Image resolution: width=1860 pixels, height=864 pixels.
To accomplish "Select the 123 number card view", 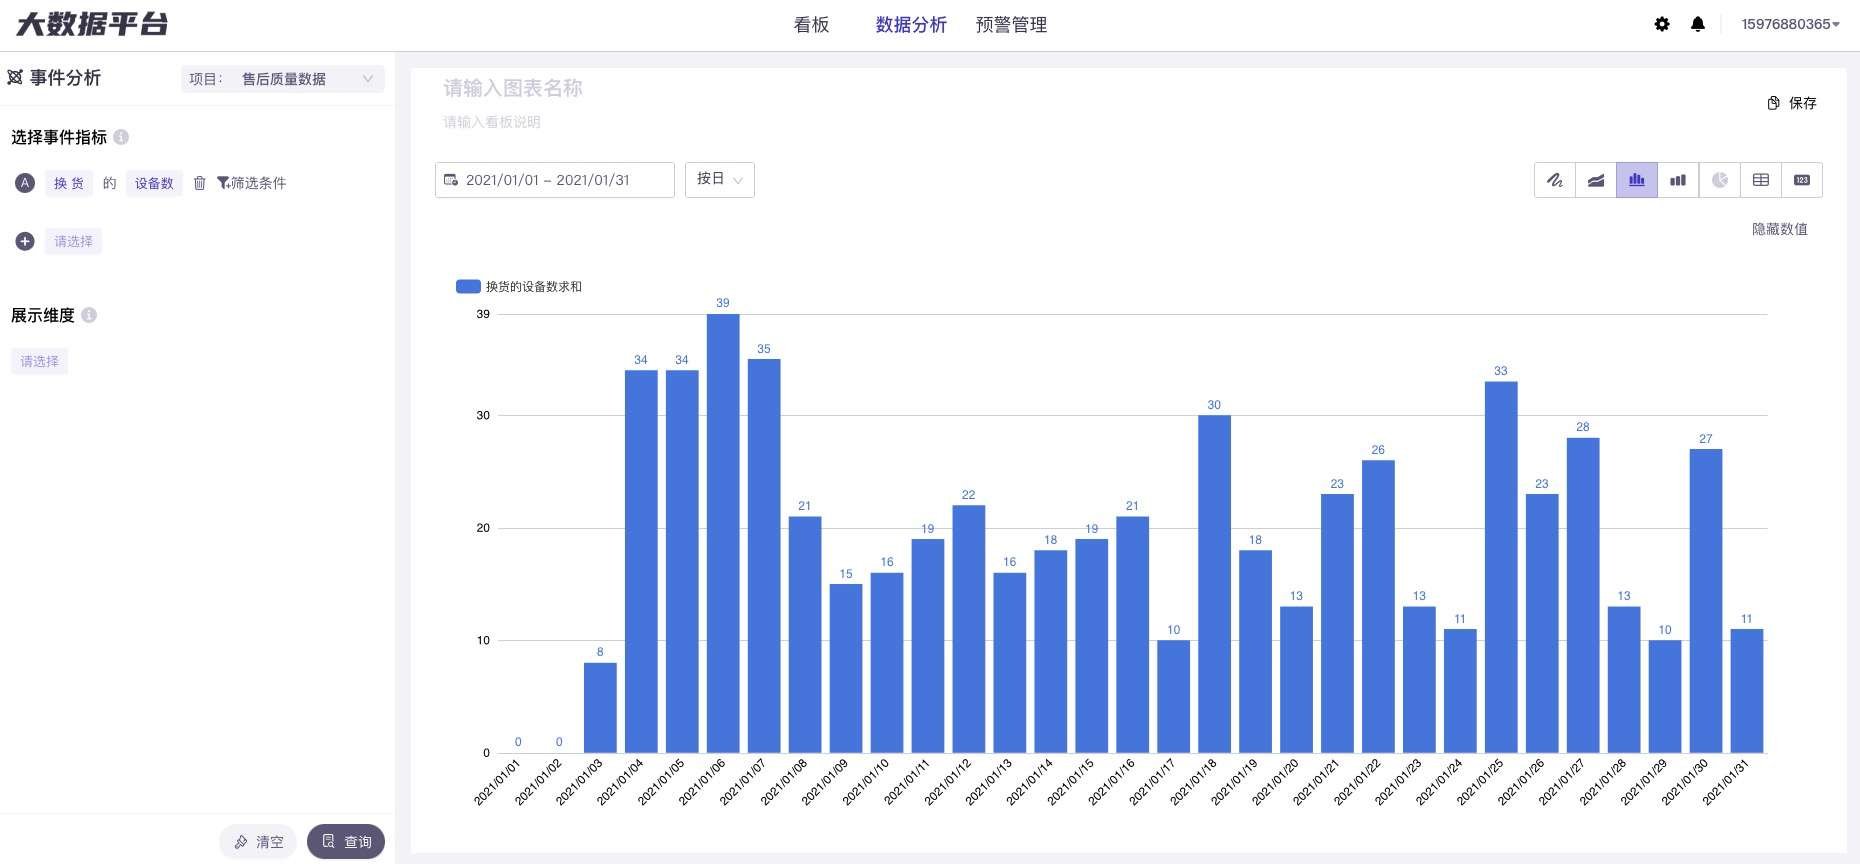I will pyautogui.click(x=1802, y=180).
